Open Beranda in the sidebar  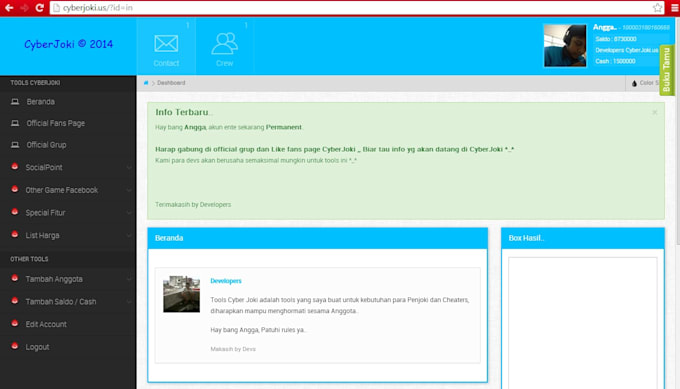pyautogui.click(x=40, y=102)
